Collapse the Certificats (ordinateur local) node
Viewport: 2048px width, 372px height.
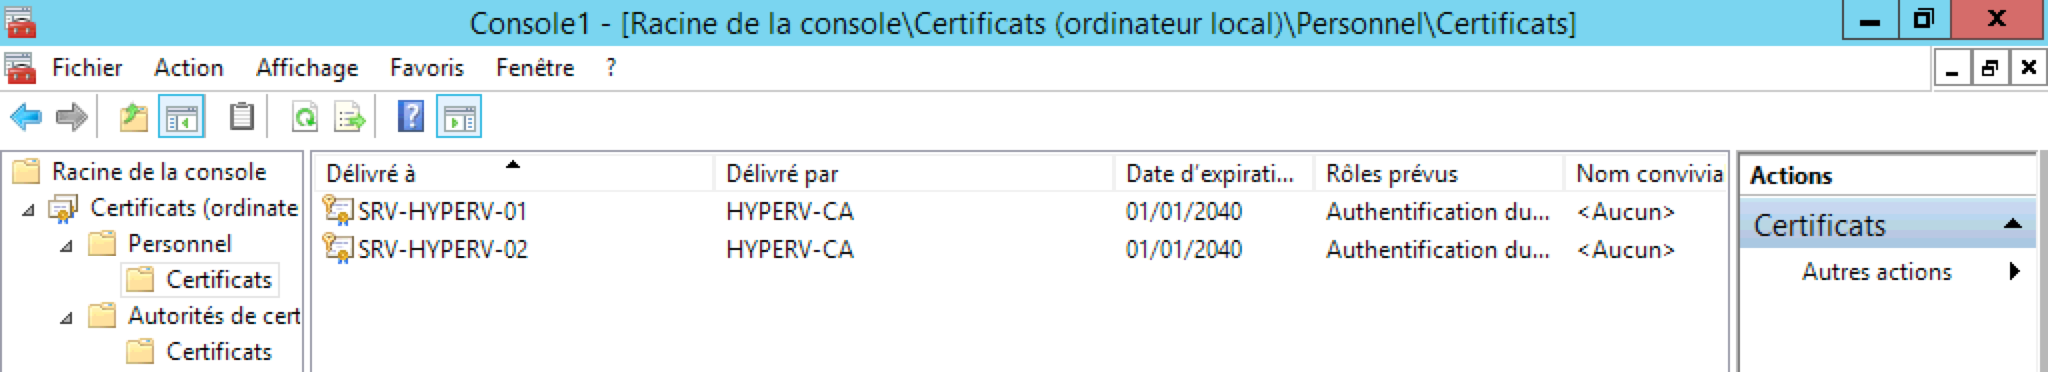click(x=28, y=209)
